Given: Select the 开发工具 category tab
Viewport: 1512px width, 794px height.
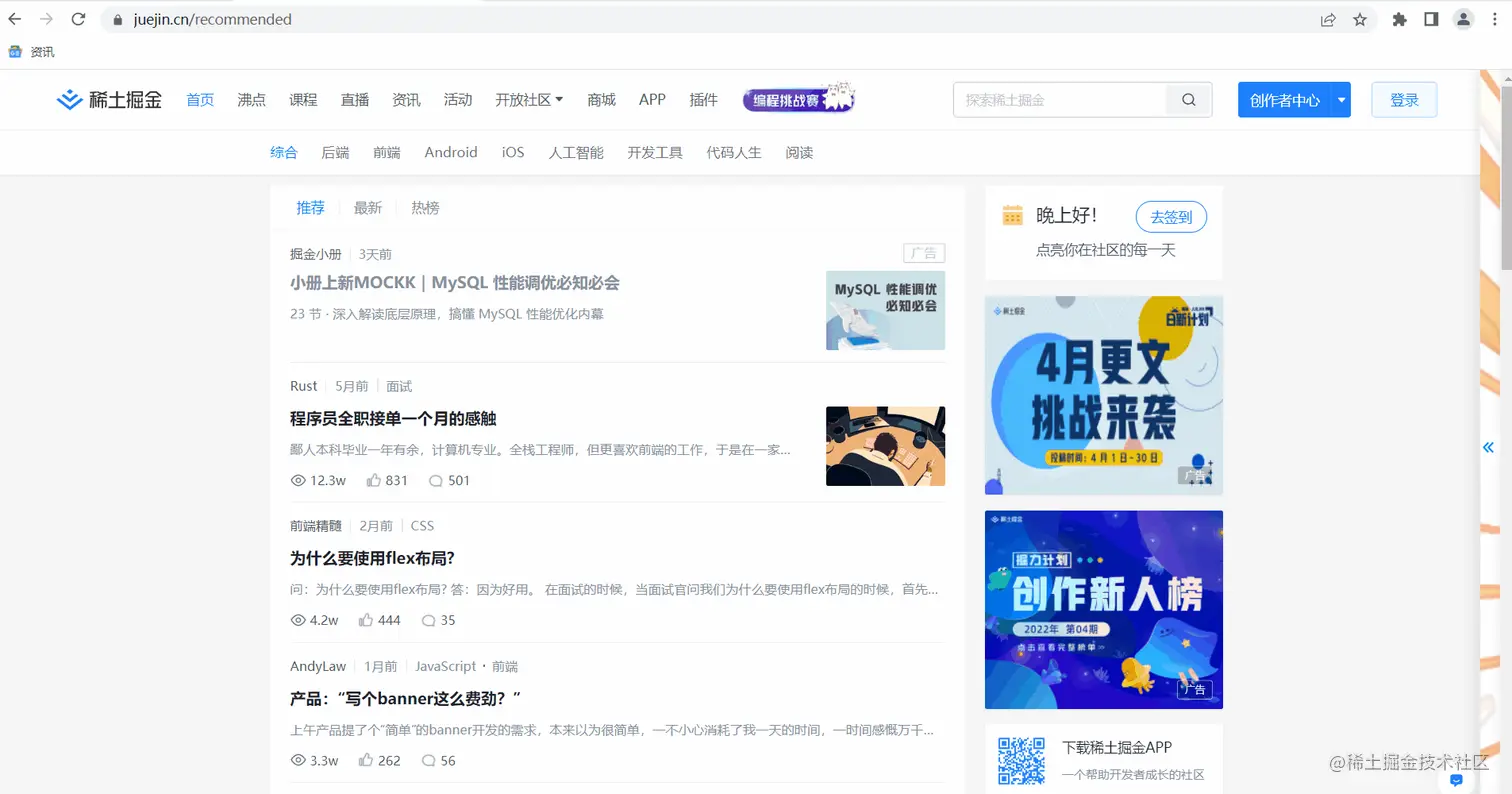Looking at the screenshot, I should 655,152.
